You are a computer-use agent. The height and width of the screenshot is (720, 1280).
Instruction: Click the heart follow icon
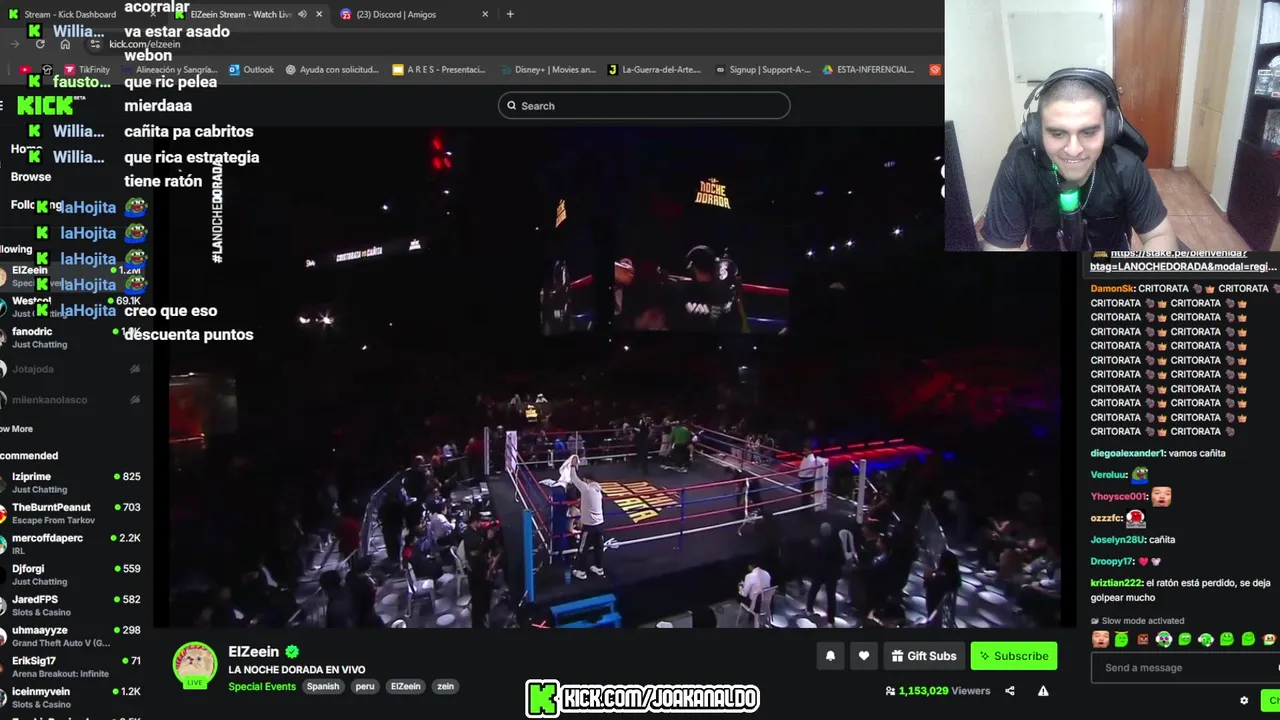coord(864,656)
